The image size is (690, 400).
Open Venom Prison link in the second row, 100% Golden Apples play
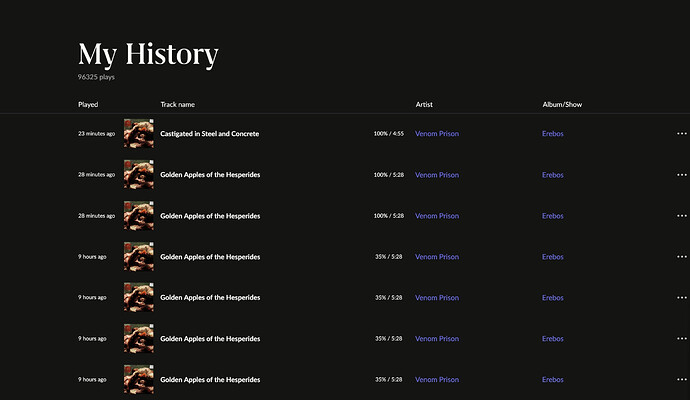[x=437, y=175]
